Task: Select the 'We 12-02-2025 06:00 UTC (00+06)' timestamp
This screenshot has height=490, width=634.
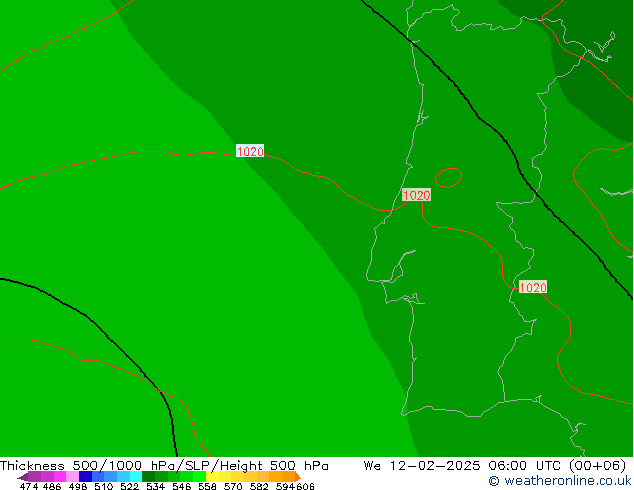Action: coord(495,466)
